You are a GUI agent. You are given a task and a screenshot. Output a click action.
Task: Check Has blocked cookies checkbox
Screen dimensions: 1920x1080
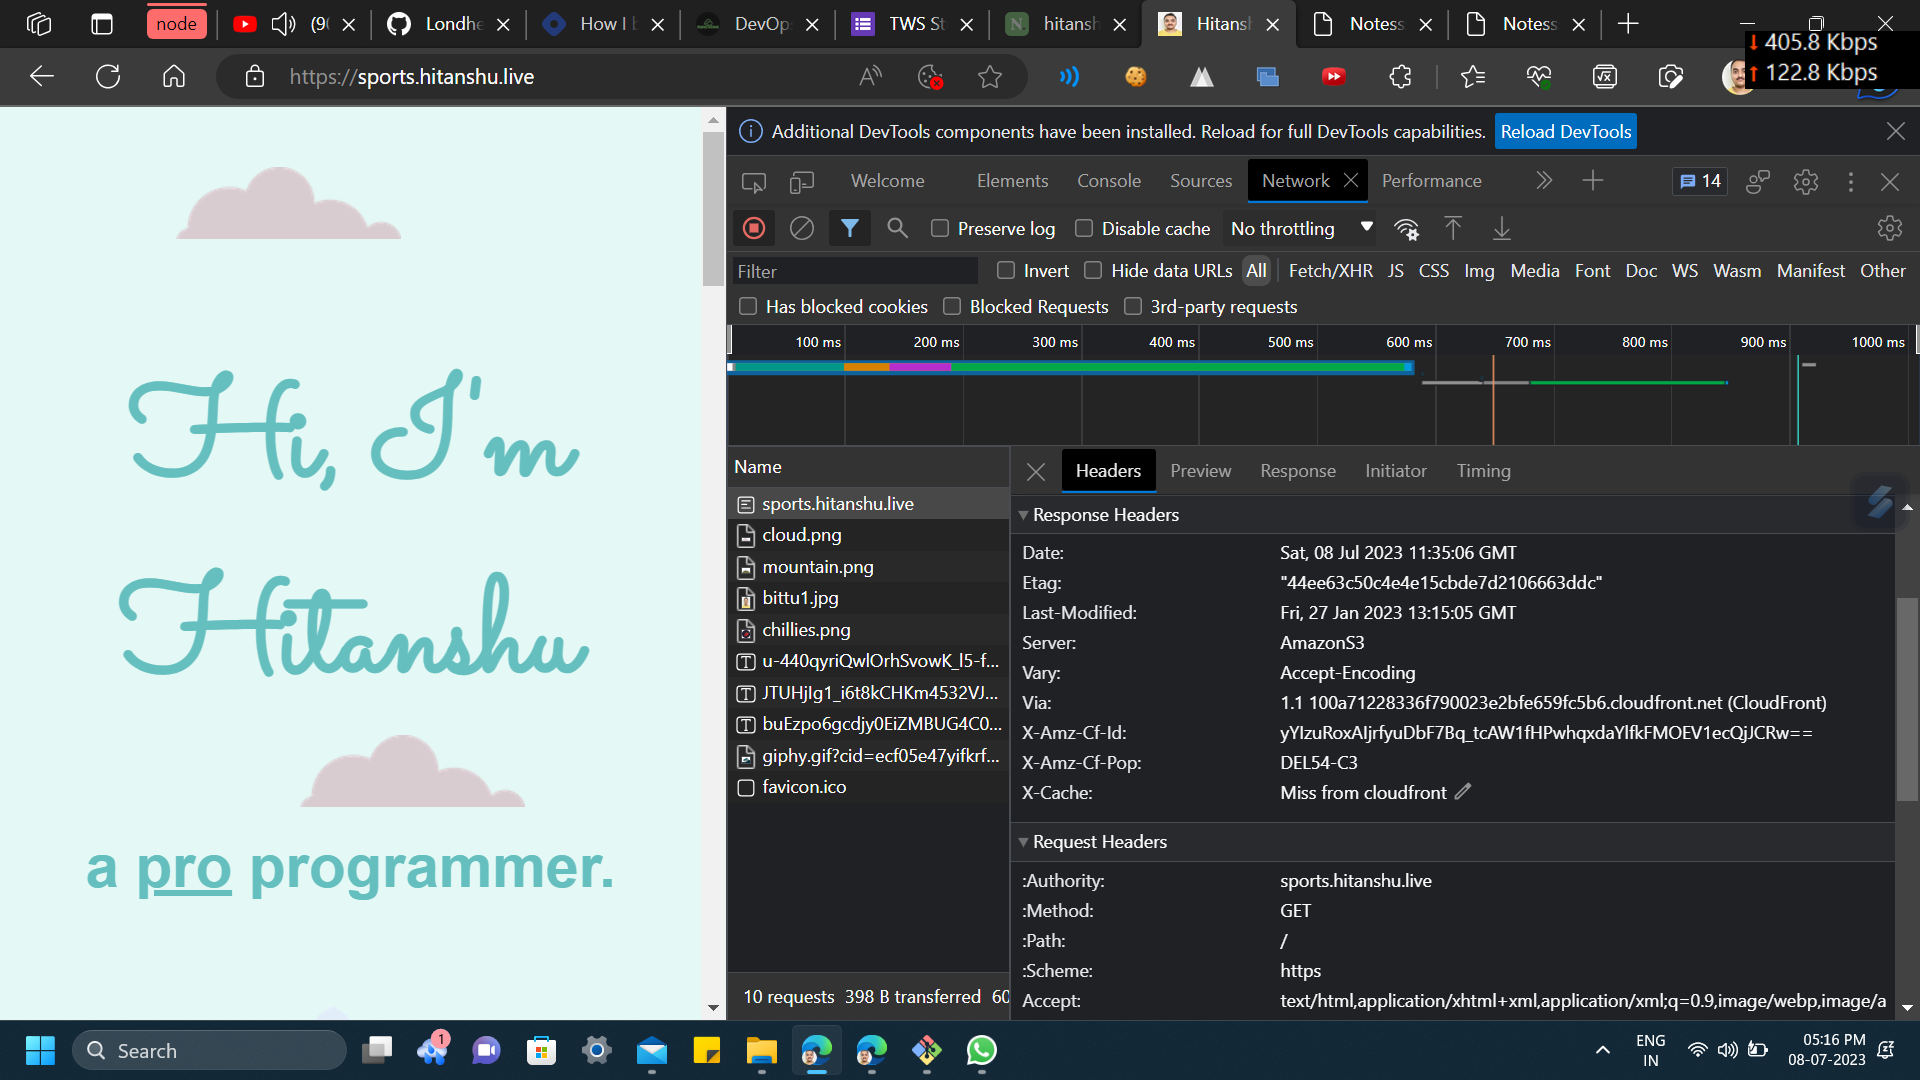(748, 306)
